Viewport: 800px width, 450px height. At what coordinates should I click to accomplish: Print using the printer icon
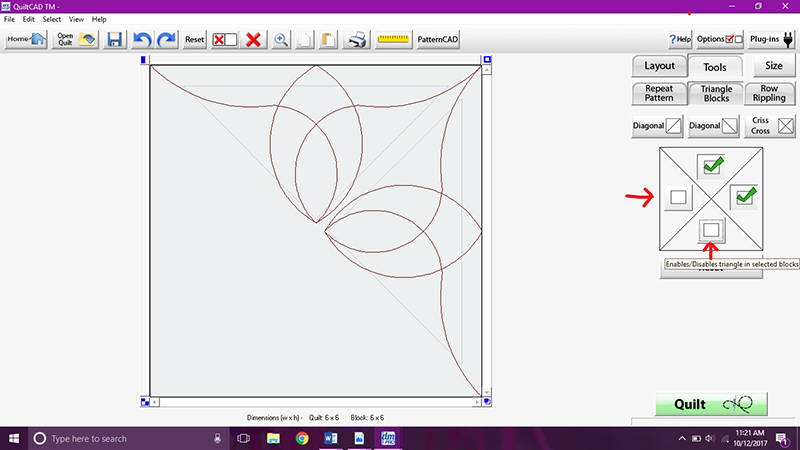click(x=355, y=40)
